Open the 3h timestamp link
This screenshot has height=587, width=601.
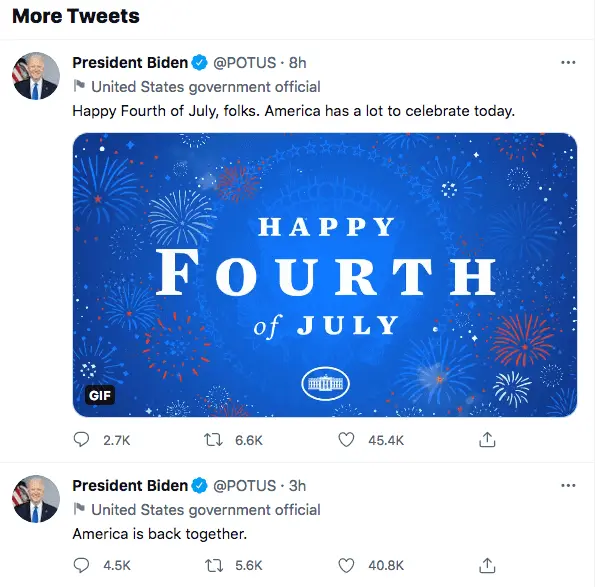click(297, 486)
